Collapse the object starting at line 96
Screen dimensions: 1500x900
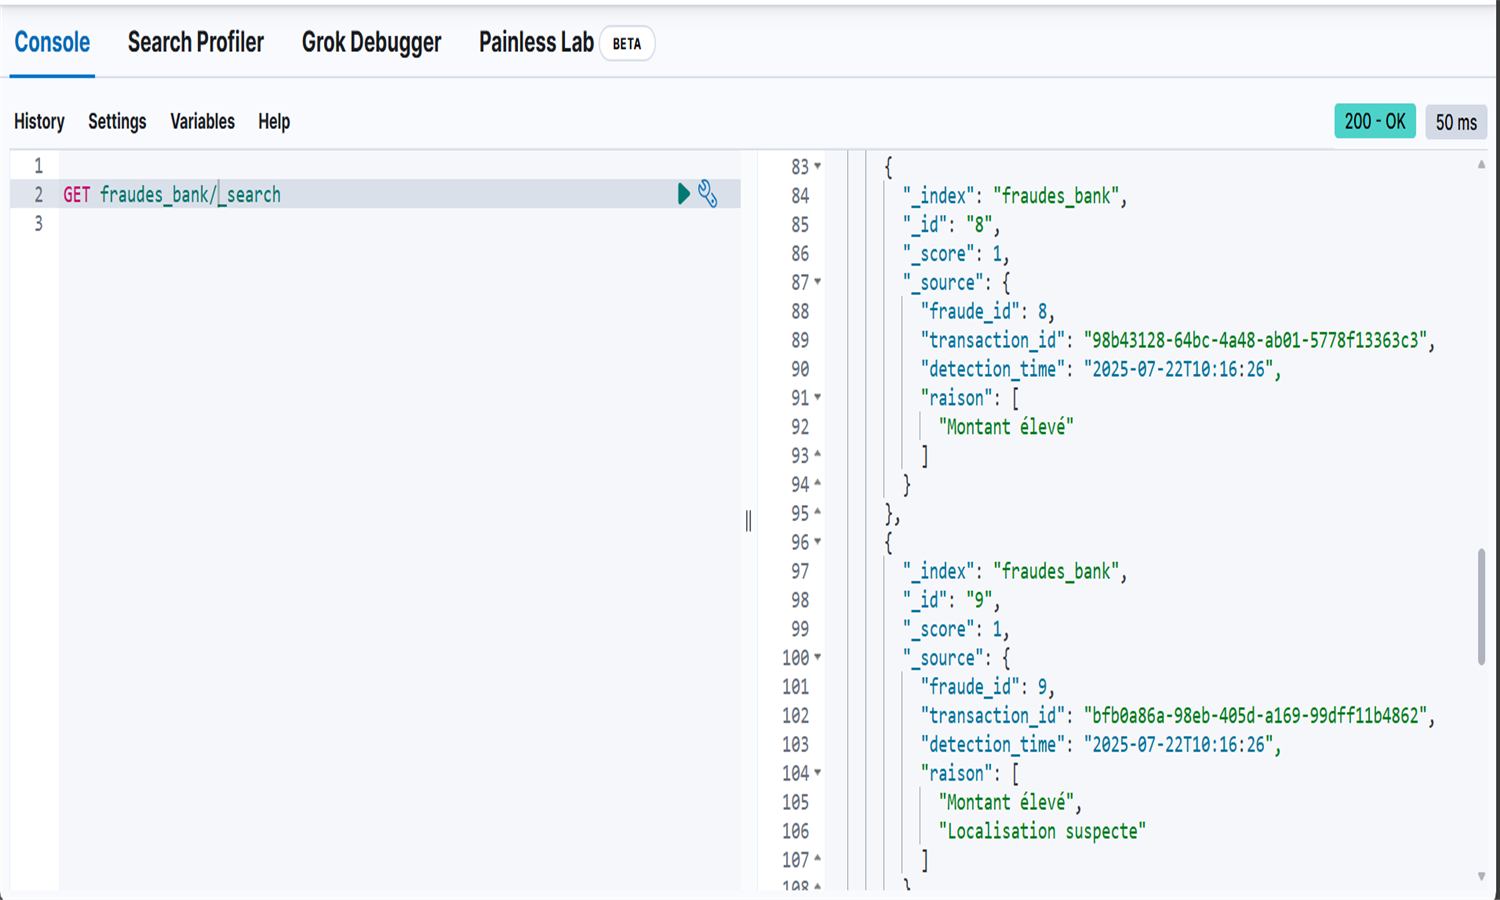817,542
